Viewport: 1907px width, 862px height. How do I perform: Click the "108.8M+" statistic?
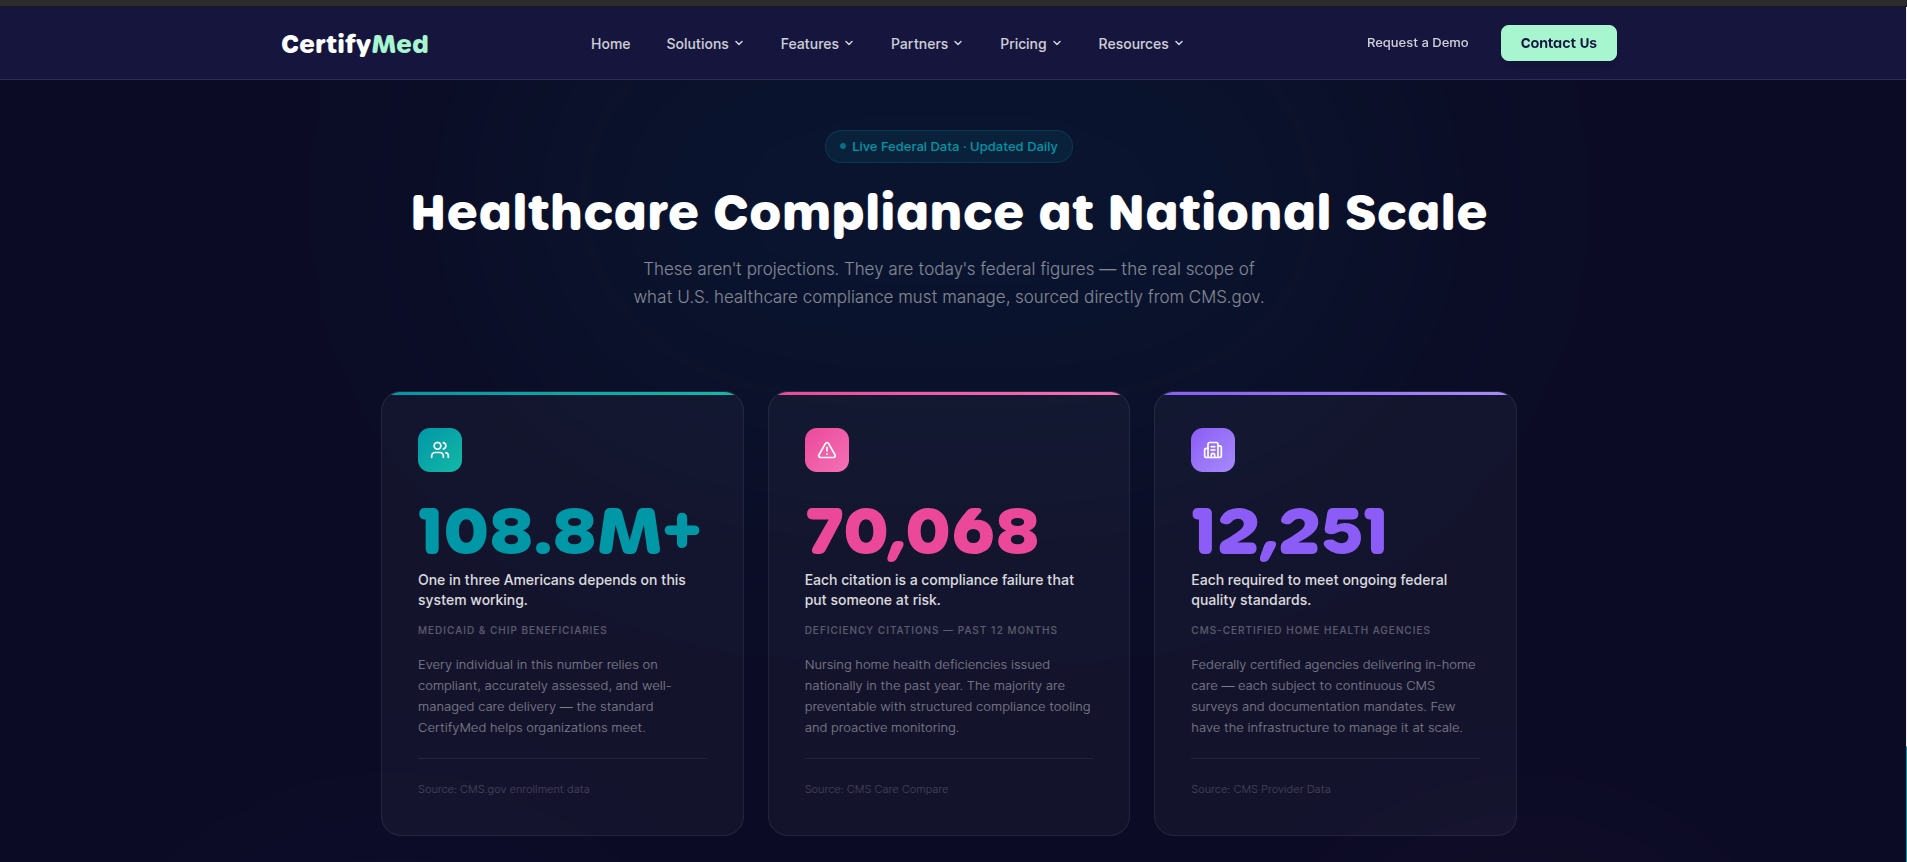tap(559, 530)
